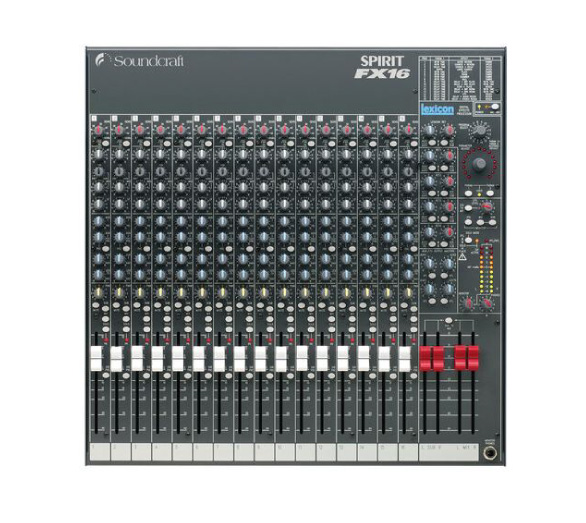Grab the SUB right red fader
The width and height of the screenshot is (586, 523).
(438, 359)
